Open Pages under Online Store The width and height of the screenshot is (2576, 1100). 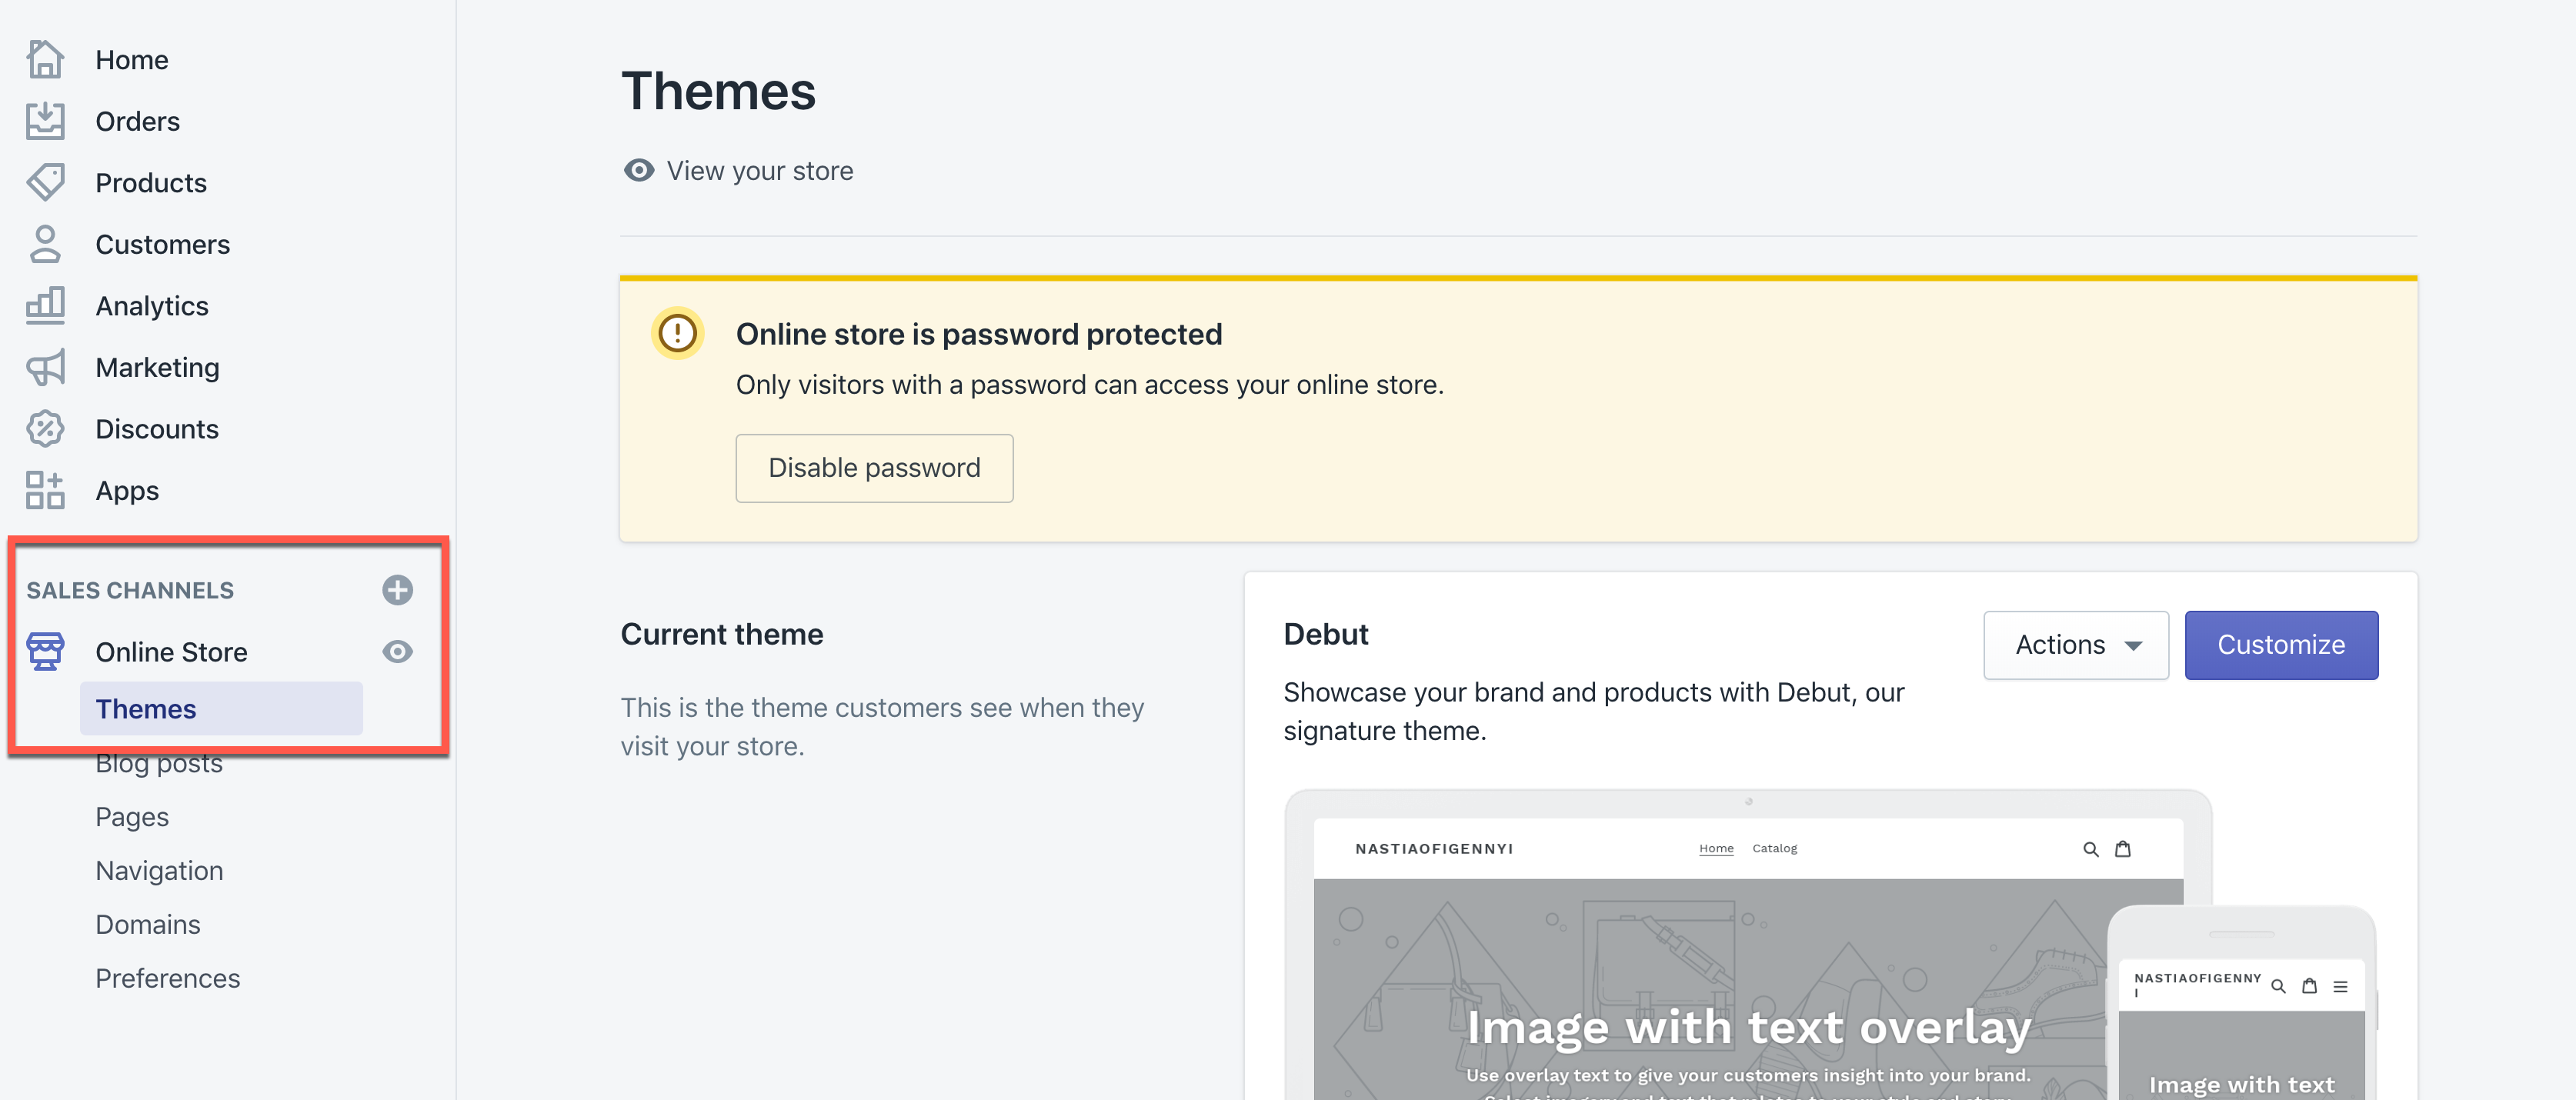[132, 817]
